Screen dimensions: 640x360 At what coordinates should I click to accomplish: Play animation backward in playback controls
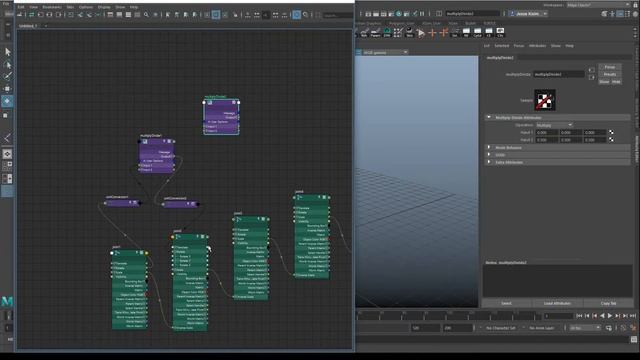coord(602,316)
